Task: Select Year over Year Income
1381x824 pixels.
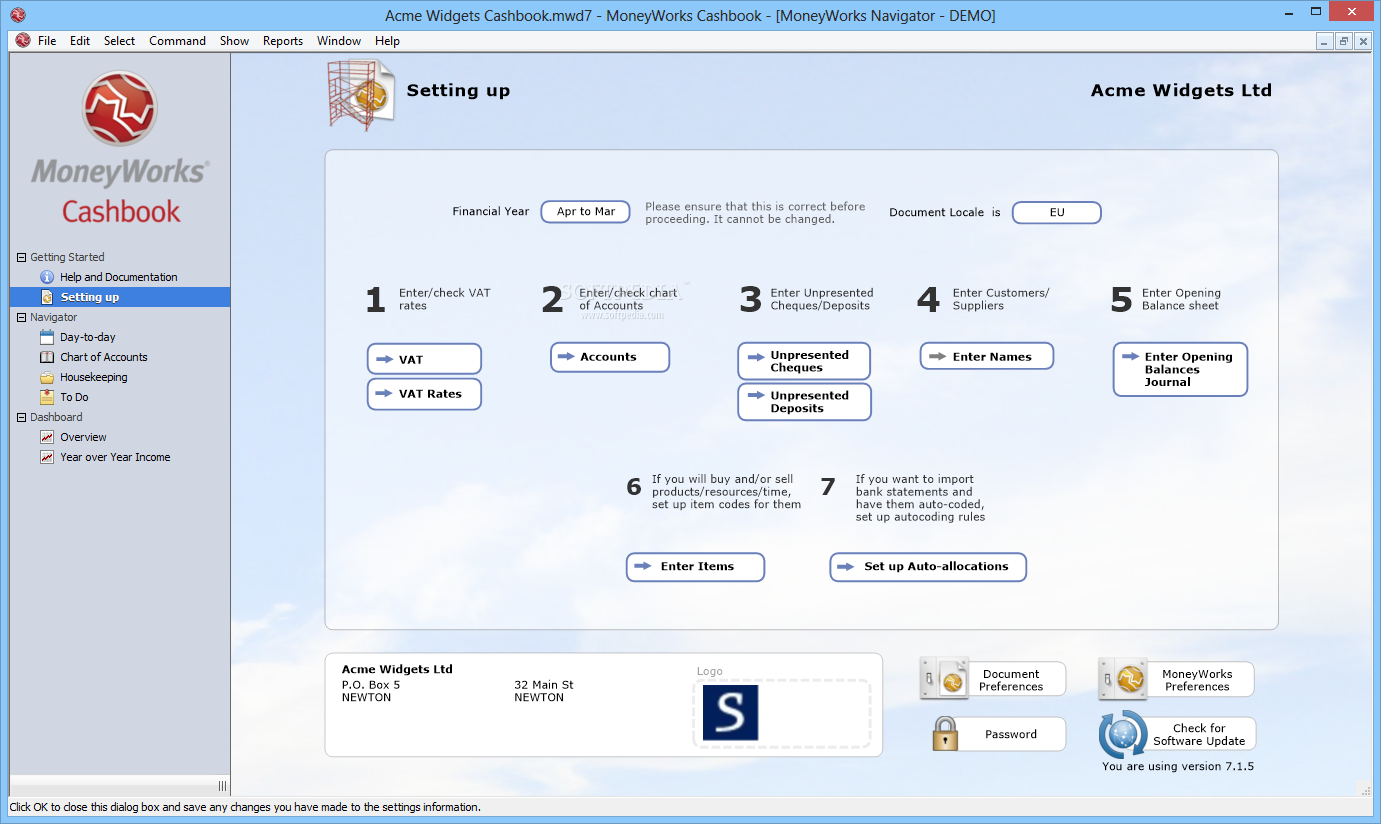Action: [x=115, y=457]
